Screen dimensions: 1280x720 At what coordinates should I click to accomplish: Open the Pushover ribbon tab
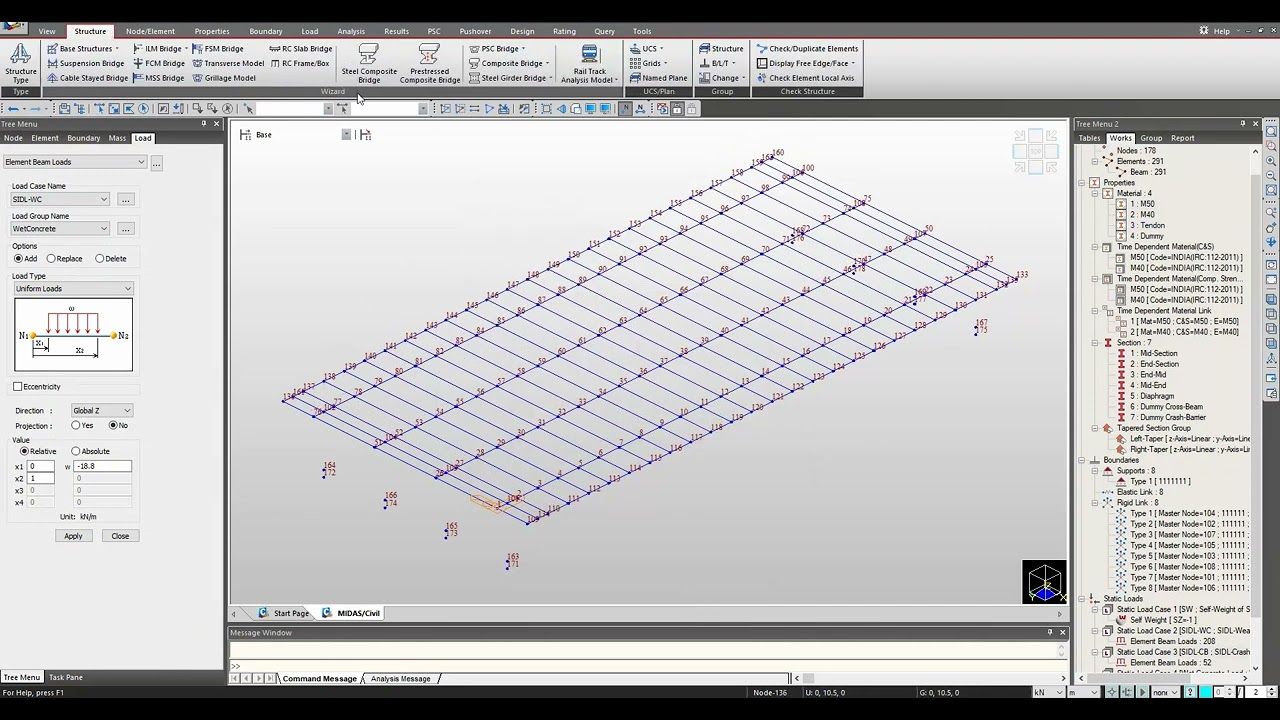coord(475,31)
